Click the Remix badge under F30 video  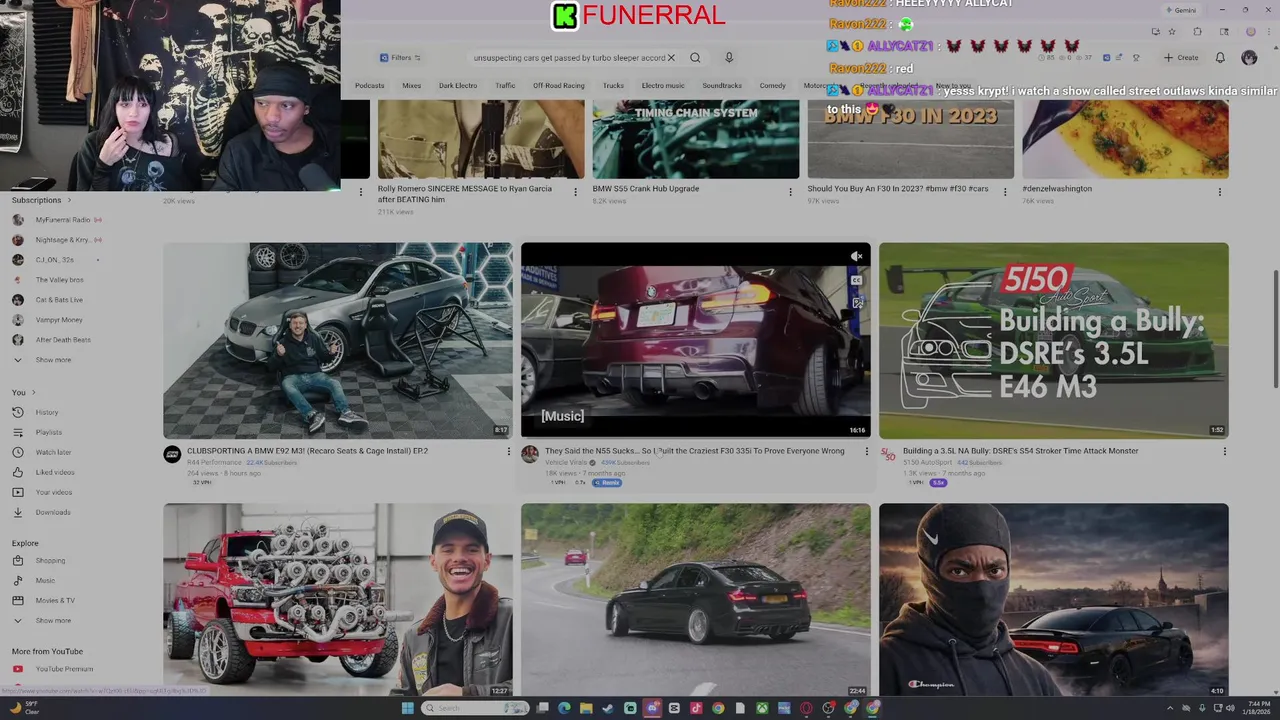[607, 483]
